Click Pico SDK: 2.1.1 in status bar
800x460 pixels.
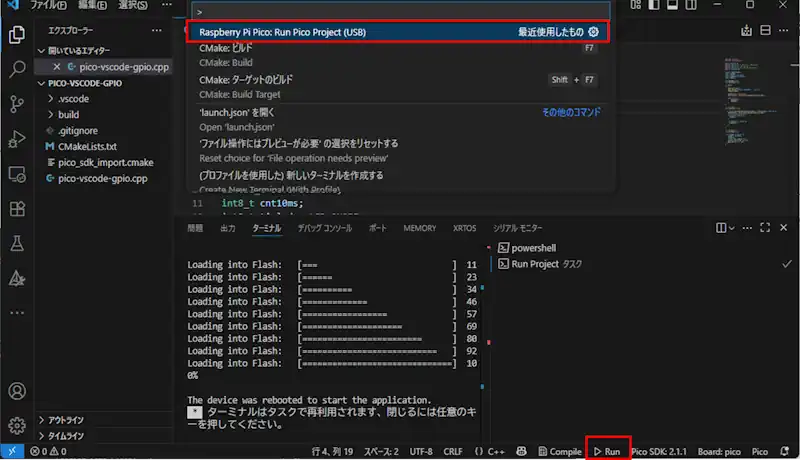659,451
